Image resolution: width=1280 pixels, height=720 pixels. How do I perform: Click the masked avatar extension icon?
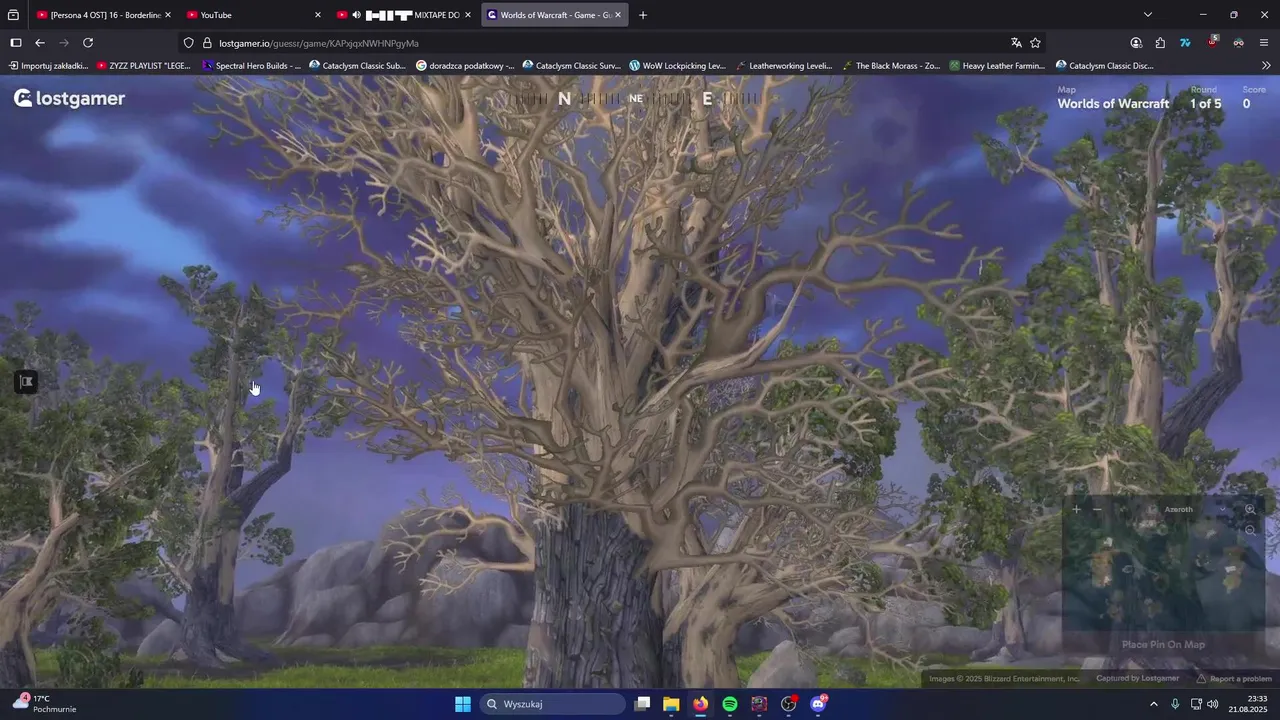(1238, 43)
